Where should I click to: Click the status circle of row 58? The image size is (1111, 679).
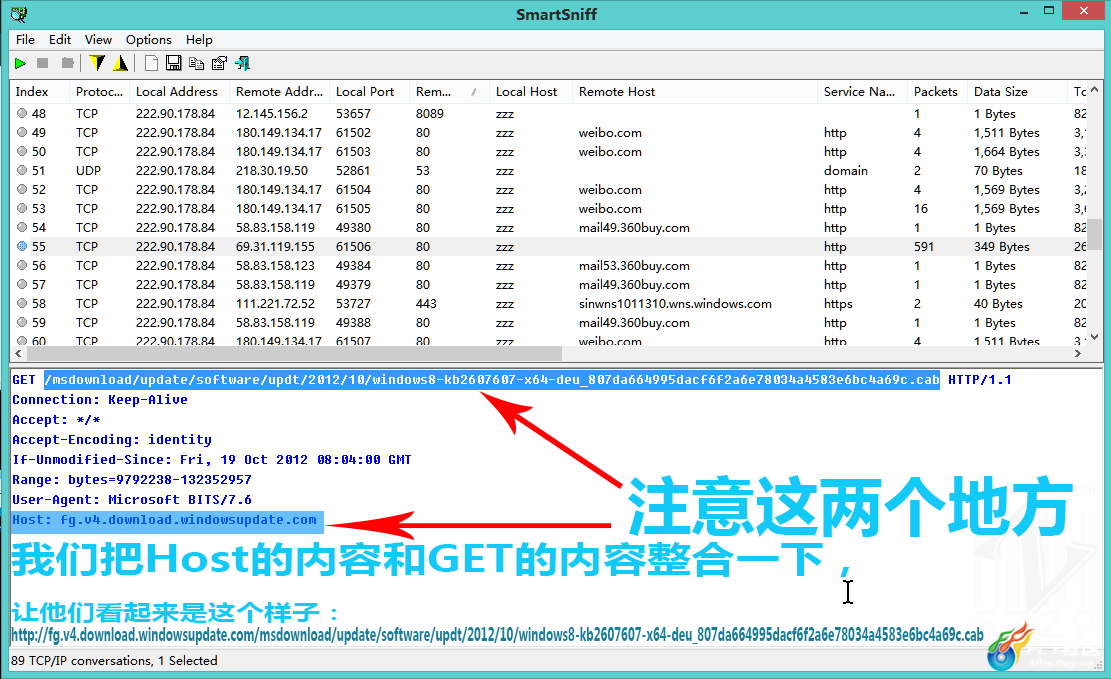coord(22,303)
